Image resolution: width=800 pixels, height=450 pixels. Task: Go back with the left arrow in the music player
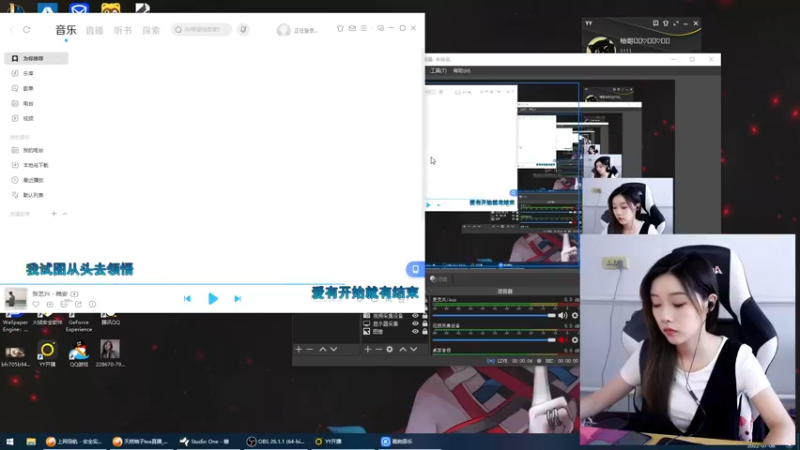click(x=12, y=30)
